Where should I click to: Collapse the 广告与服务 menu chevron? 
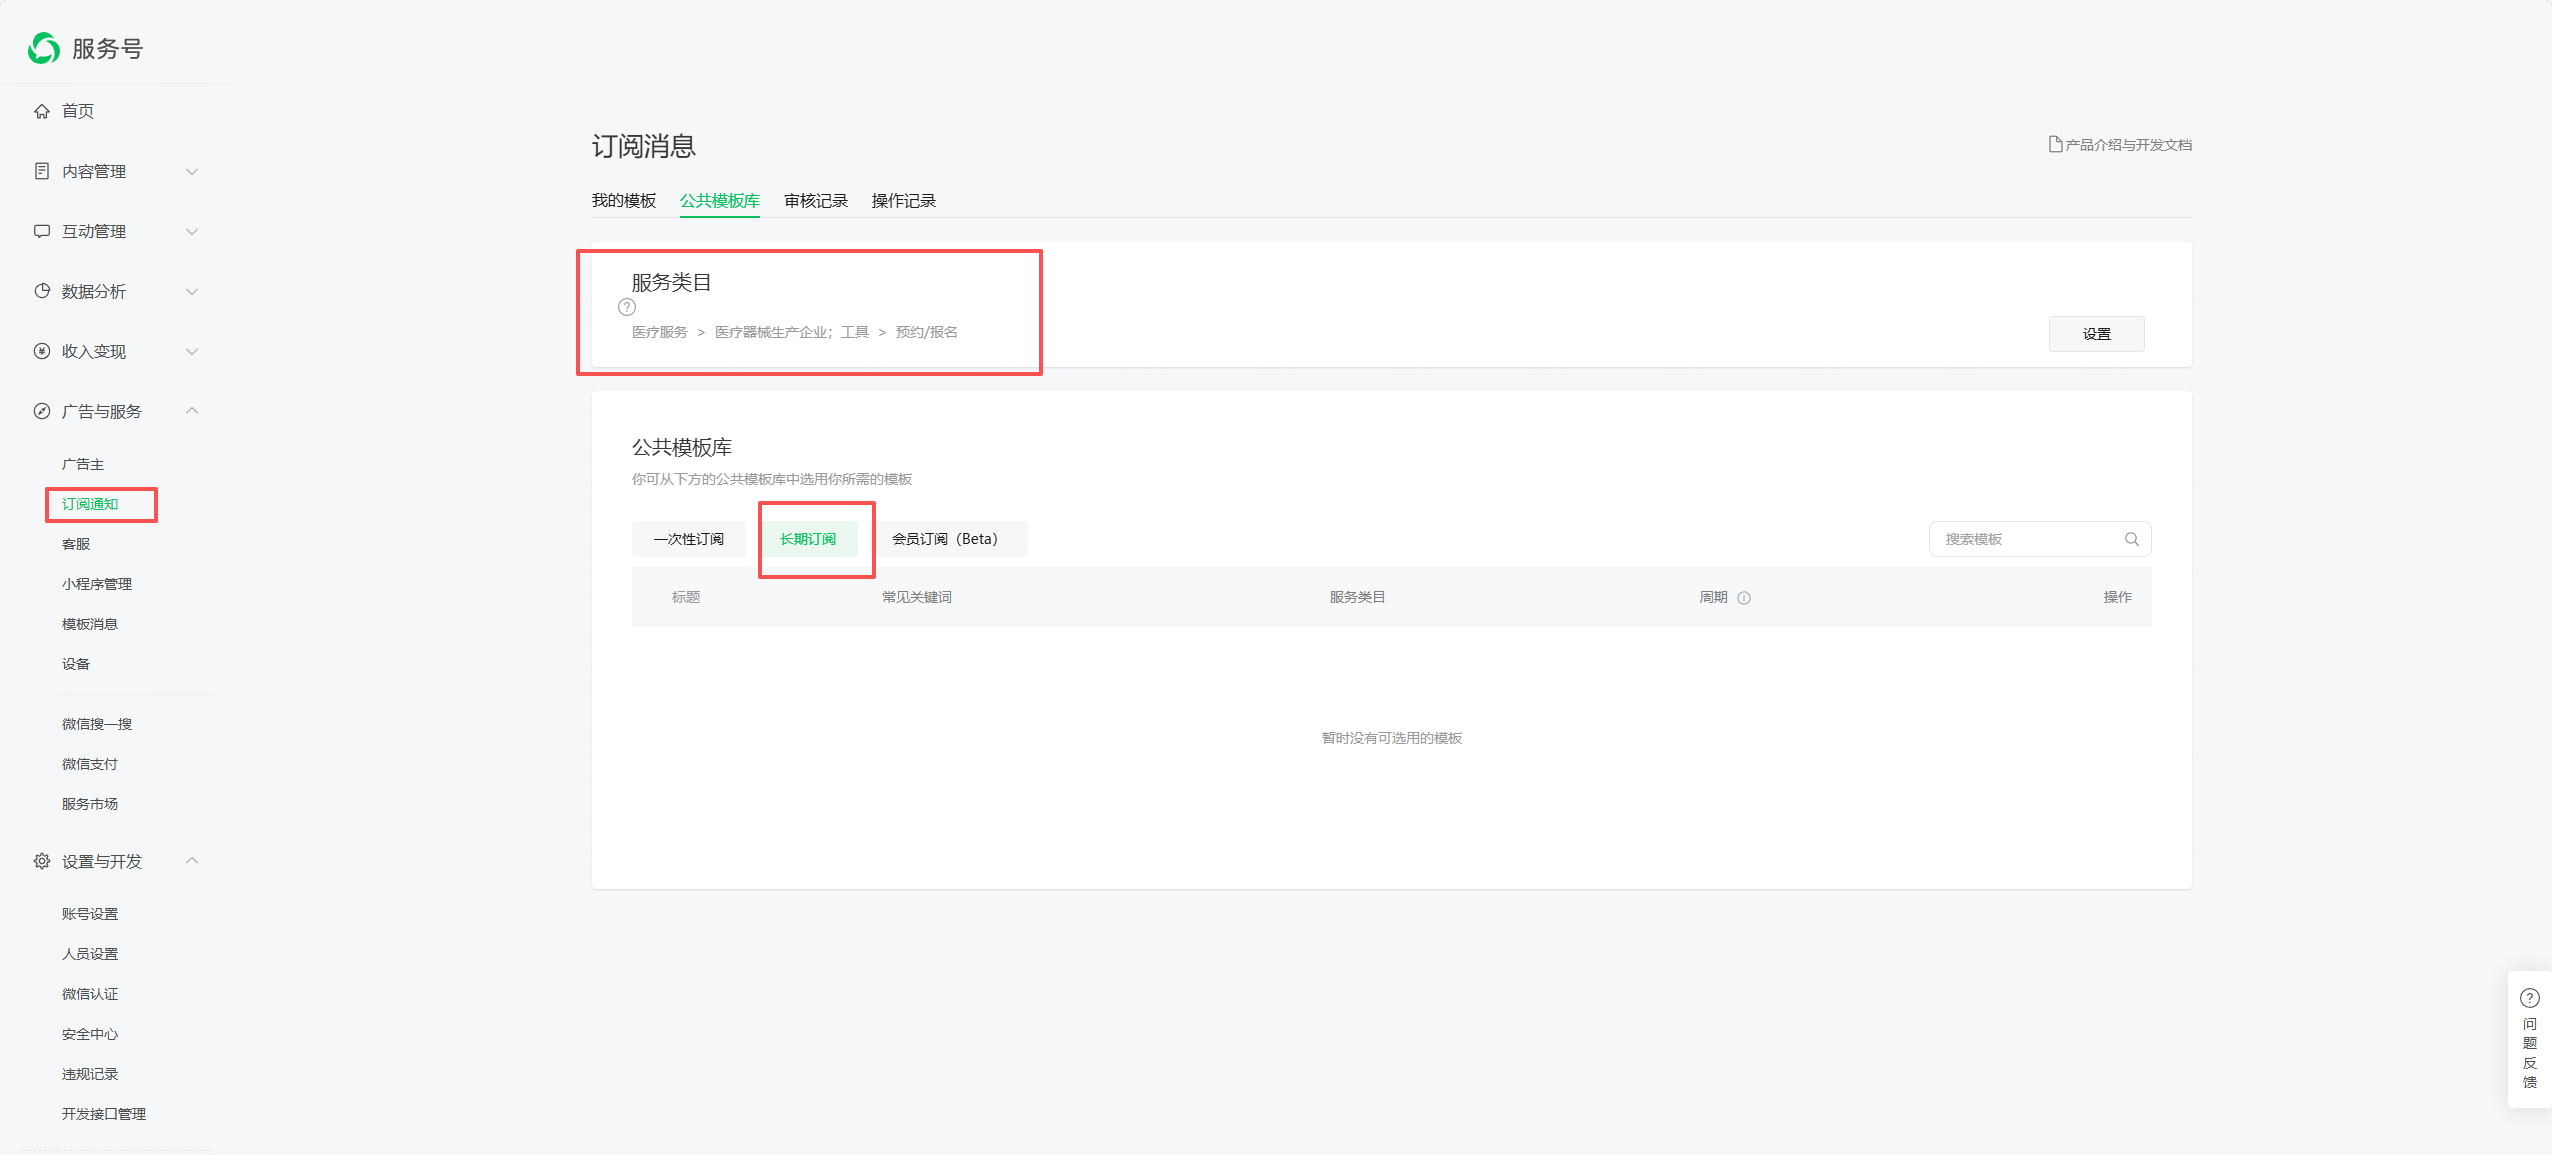click(192, 411)
